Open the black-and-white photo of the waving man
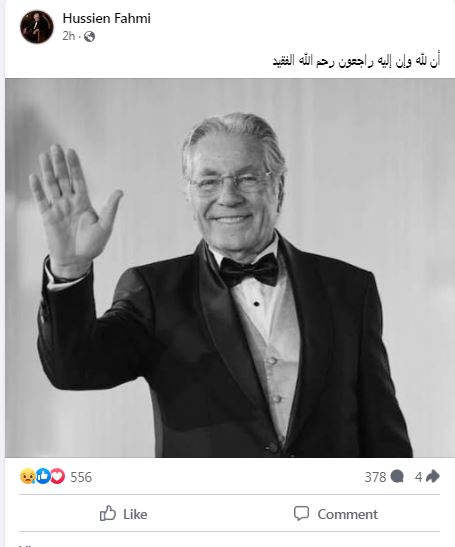Viewport: 455px width, 547px height. point(230,268)
